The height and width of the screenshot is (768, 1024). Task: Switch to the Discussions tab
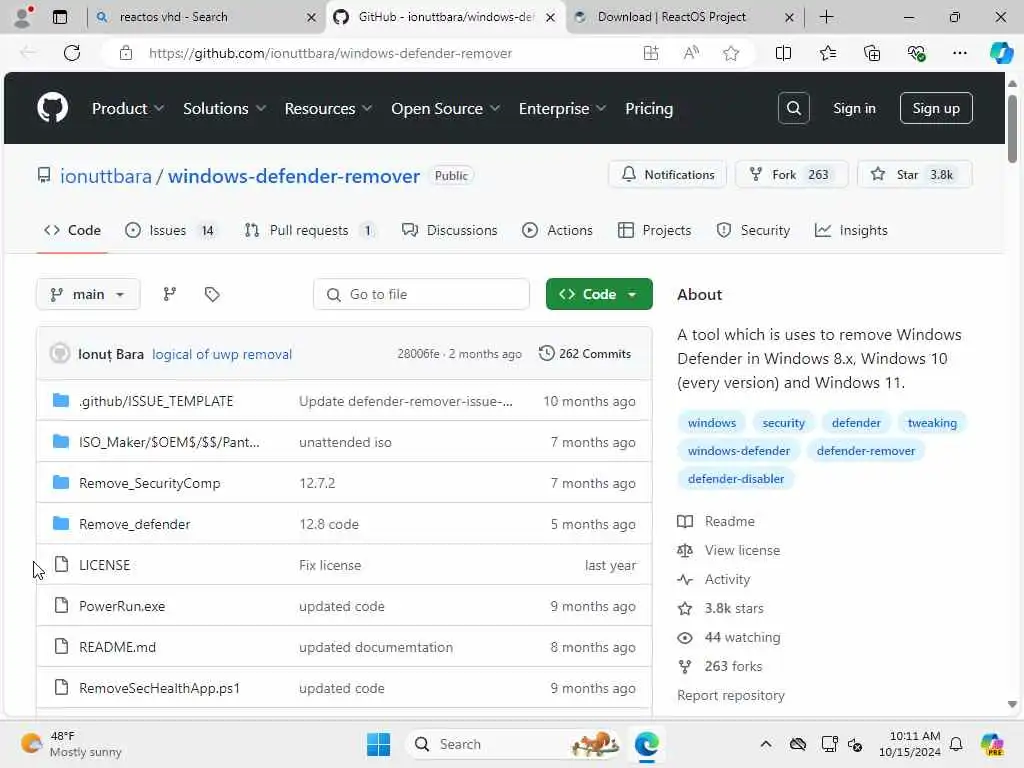(449, 230)
